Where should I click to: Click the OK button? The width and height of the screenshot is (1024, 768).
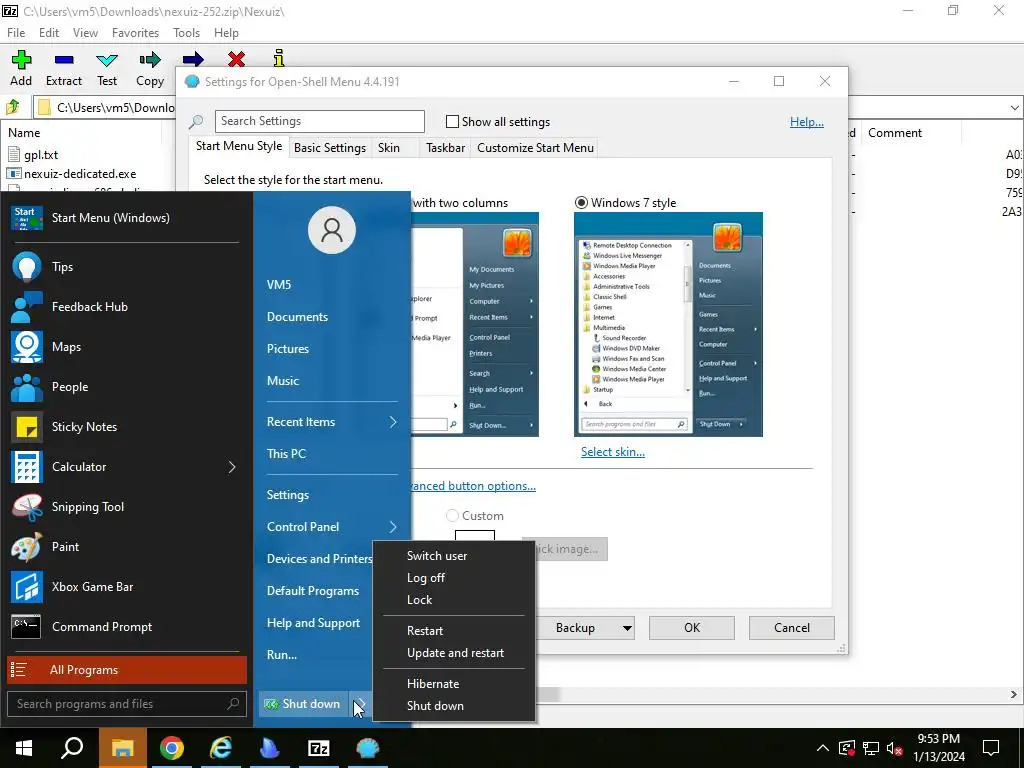(x=692, y=628)
